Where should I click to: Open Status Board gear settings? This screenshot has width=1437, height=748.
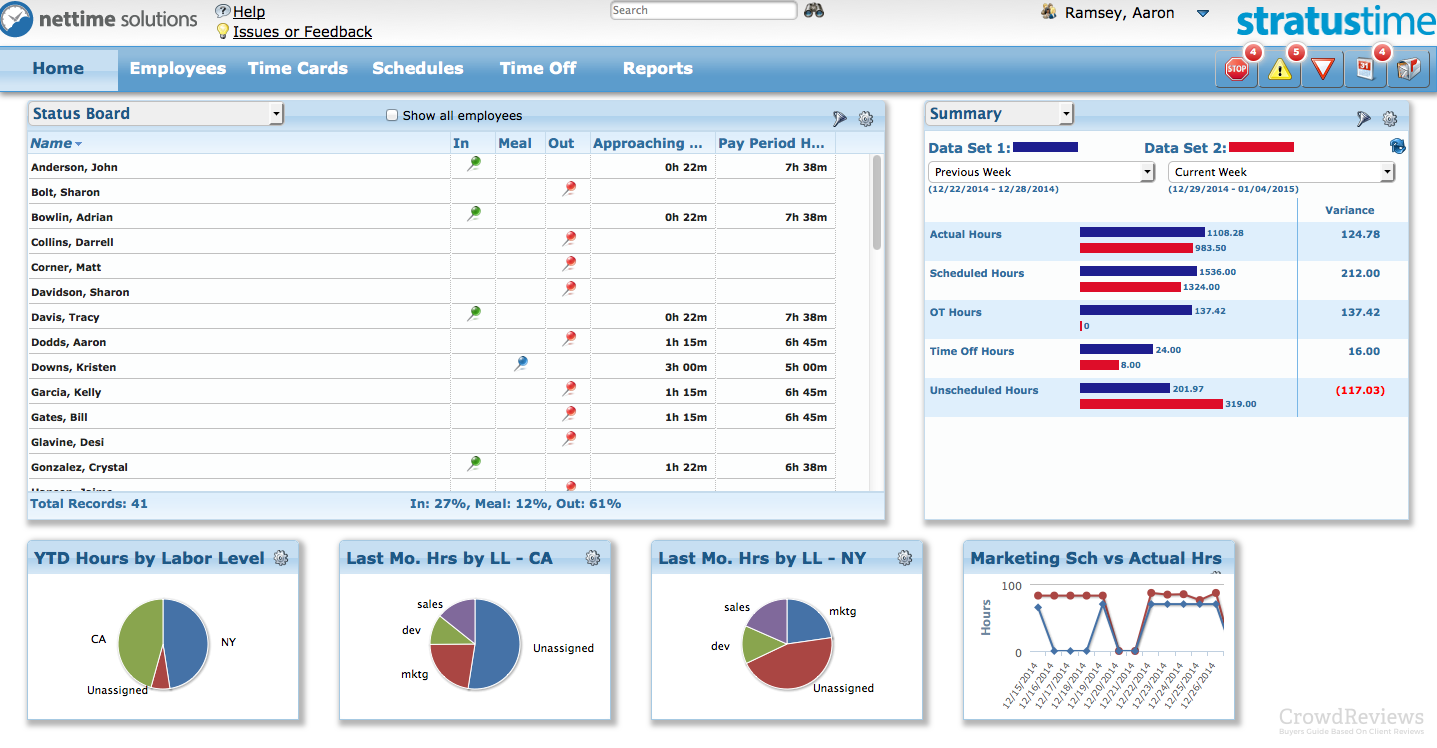pyautogui.click(x=866, y=119)
